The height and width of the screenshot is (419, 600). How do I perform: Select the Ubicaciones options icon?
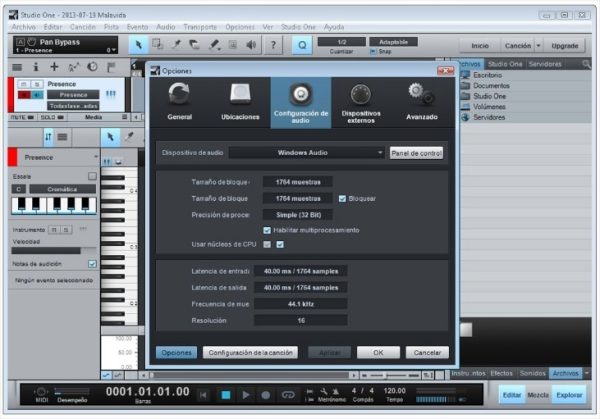pos(239,101)
